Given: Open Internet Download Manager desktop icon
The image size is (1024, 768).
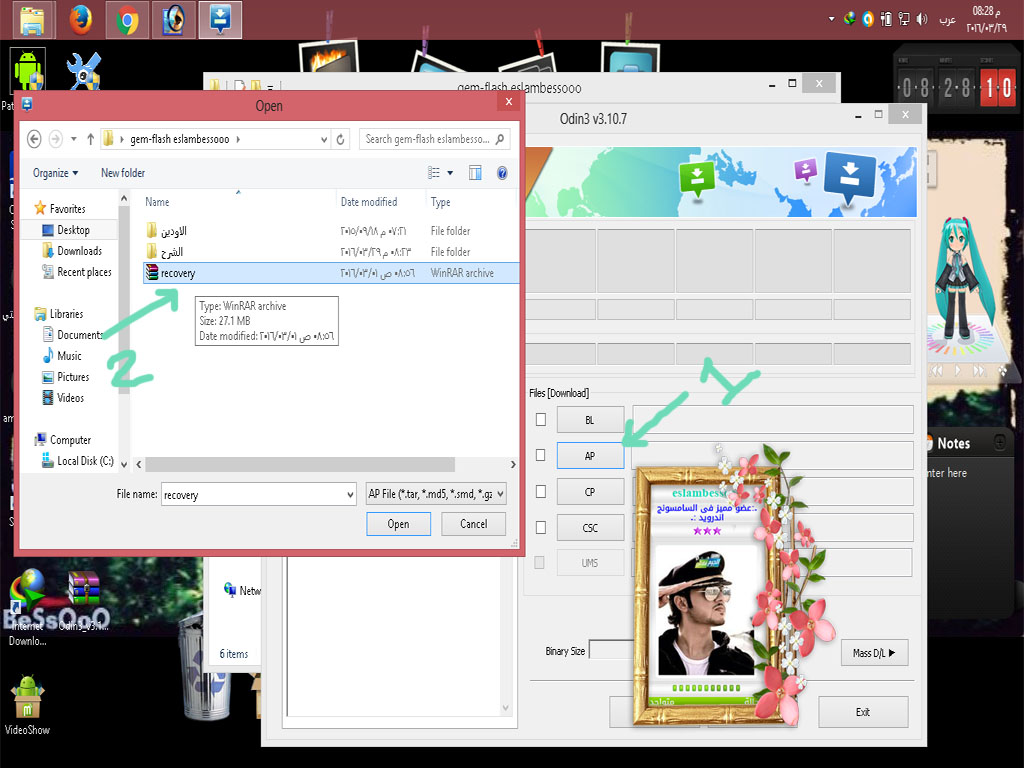Looking at the screenshot, I should (x=27, y=607).
